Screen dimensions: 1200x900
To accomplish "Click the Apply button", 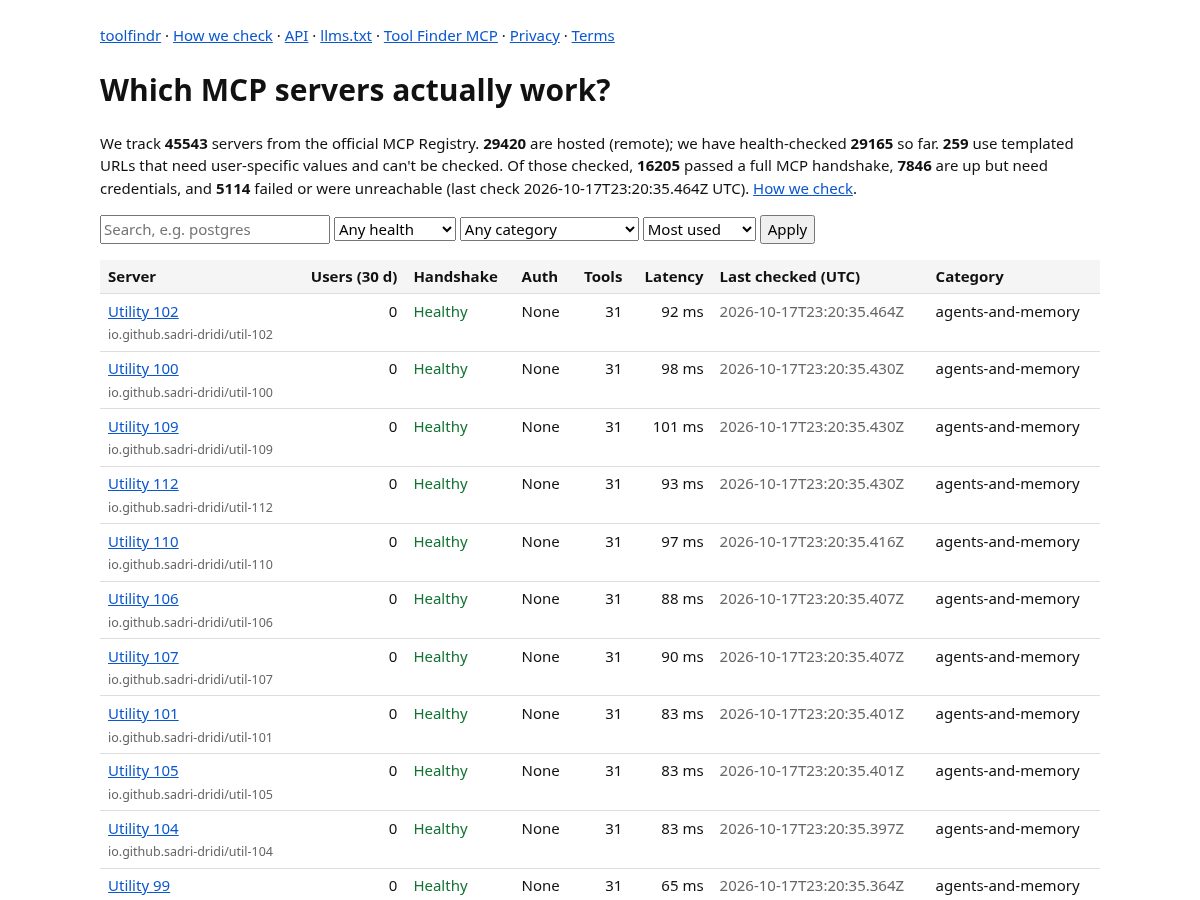I will coord(787,229).
